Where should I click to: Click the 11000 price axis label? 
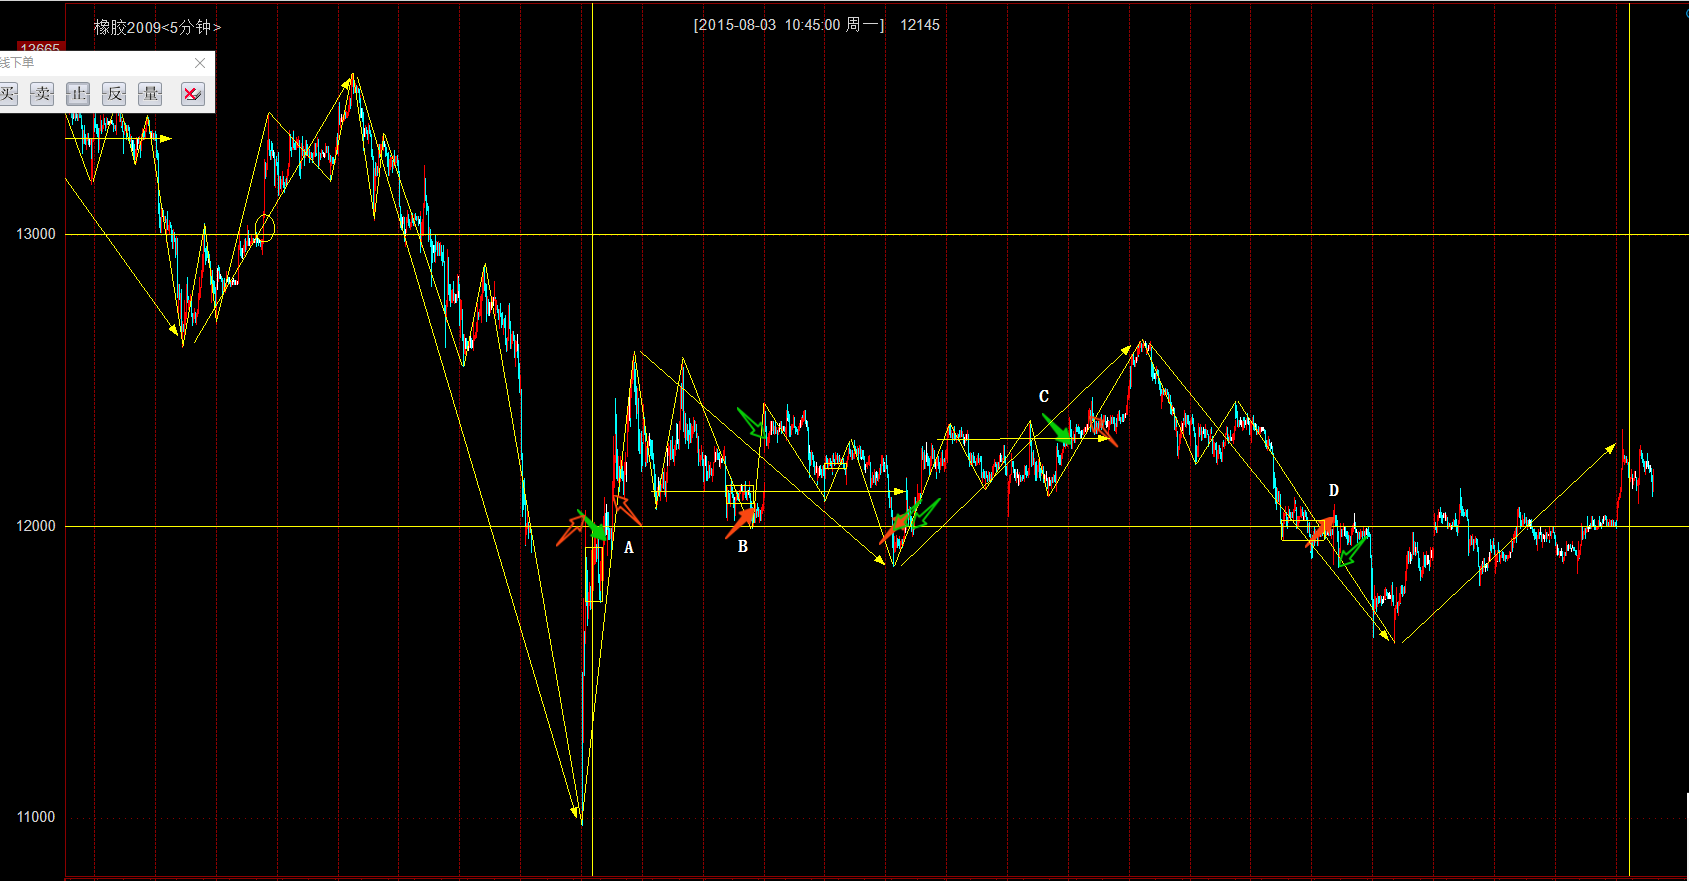pos(36,817)
